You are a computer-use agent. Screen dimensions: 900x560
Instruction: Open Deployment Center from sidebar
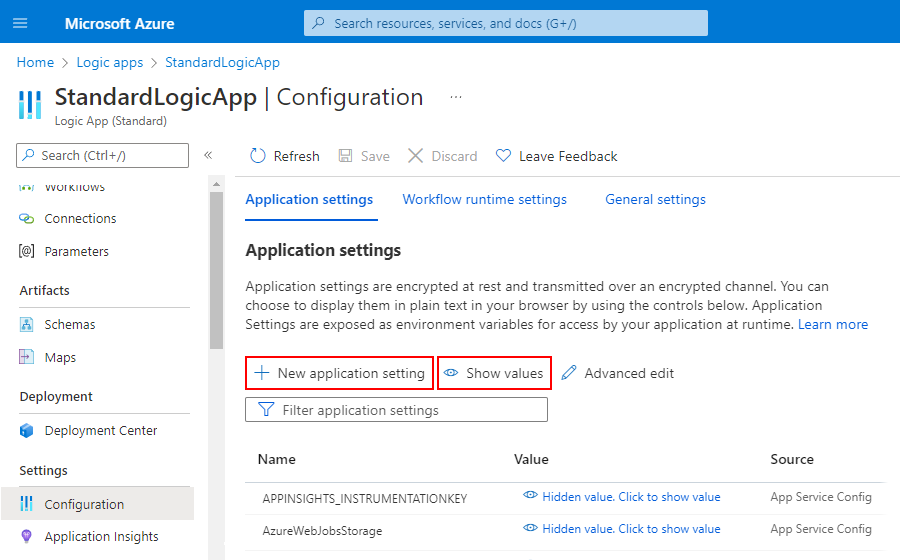click(x=100, y=431)
